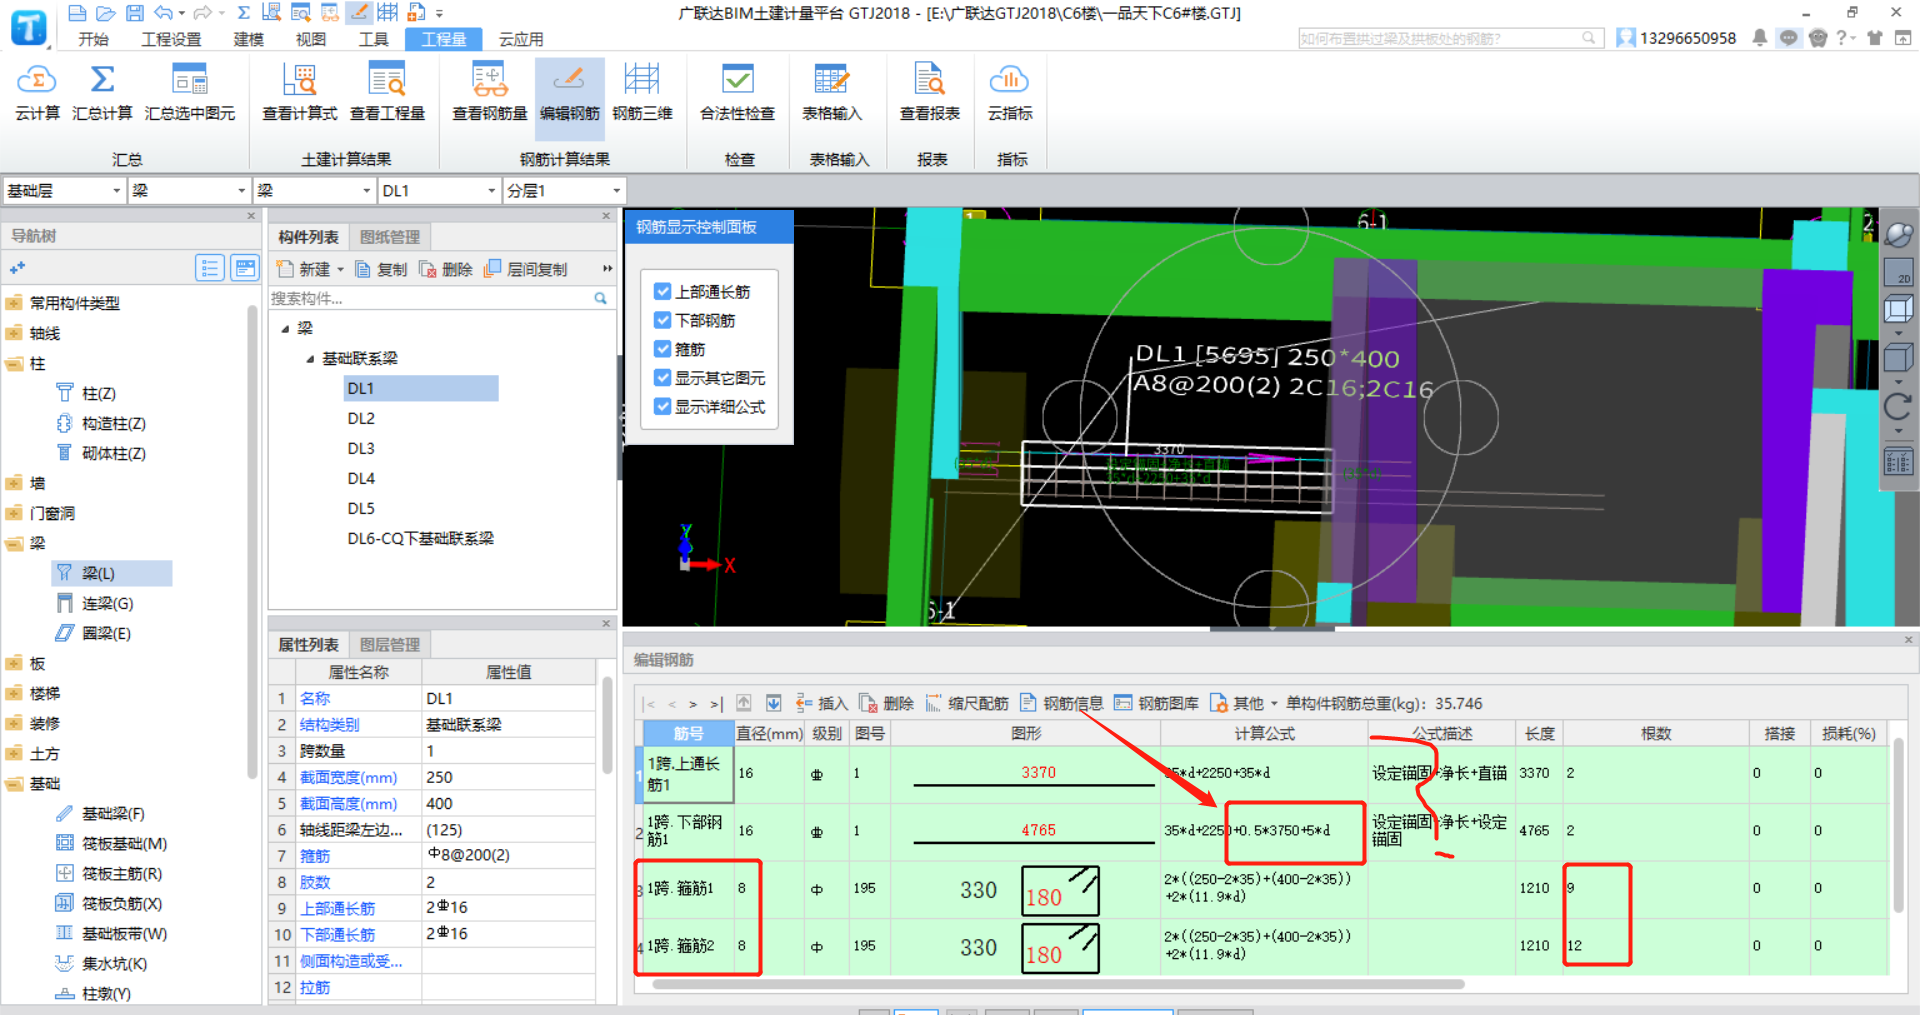Select DL6-CQ下基础联系梁 component
1920x1015 pixels.
[420, 538]
